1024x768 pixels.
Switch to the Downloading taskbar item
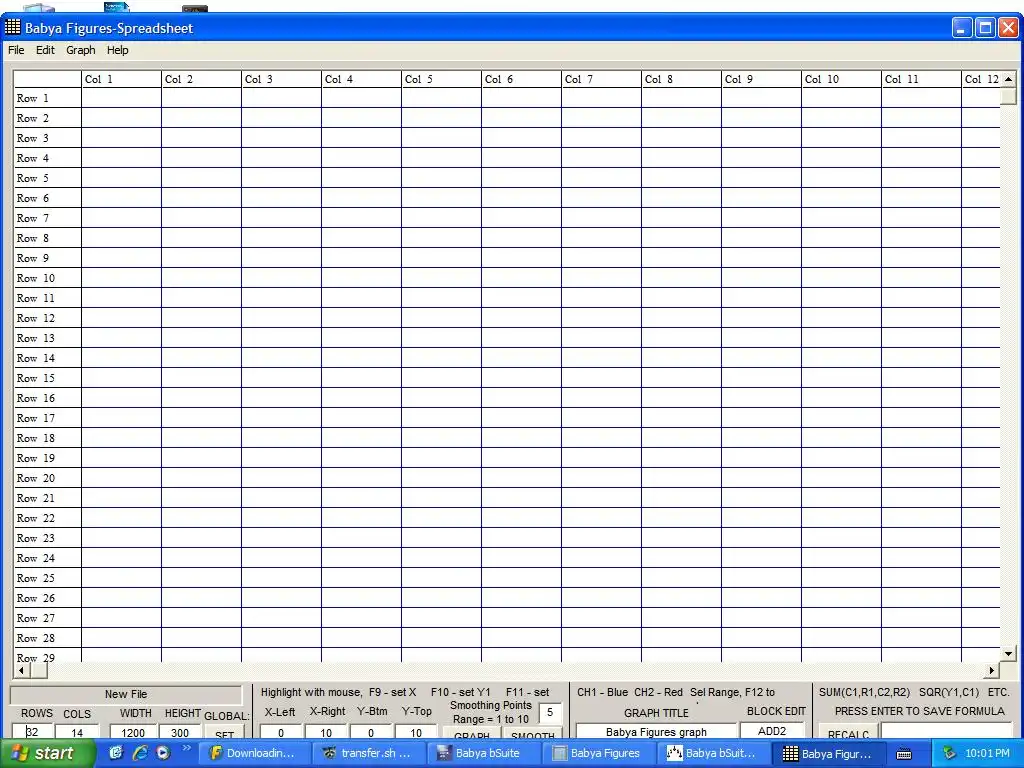253,753
